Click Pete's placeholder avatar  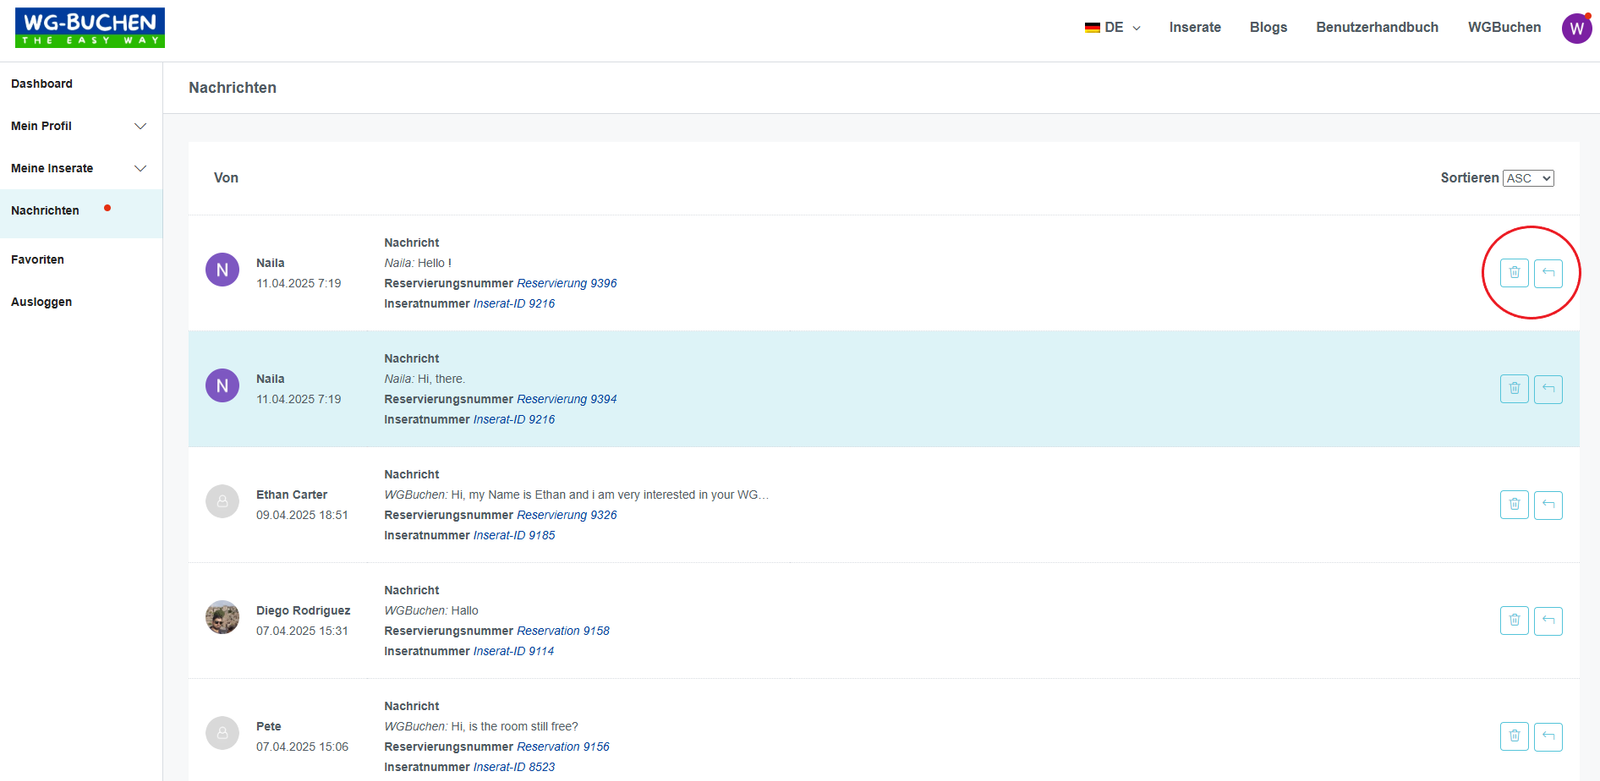pyautogui.click(x=222, y=733)
